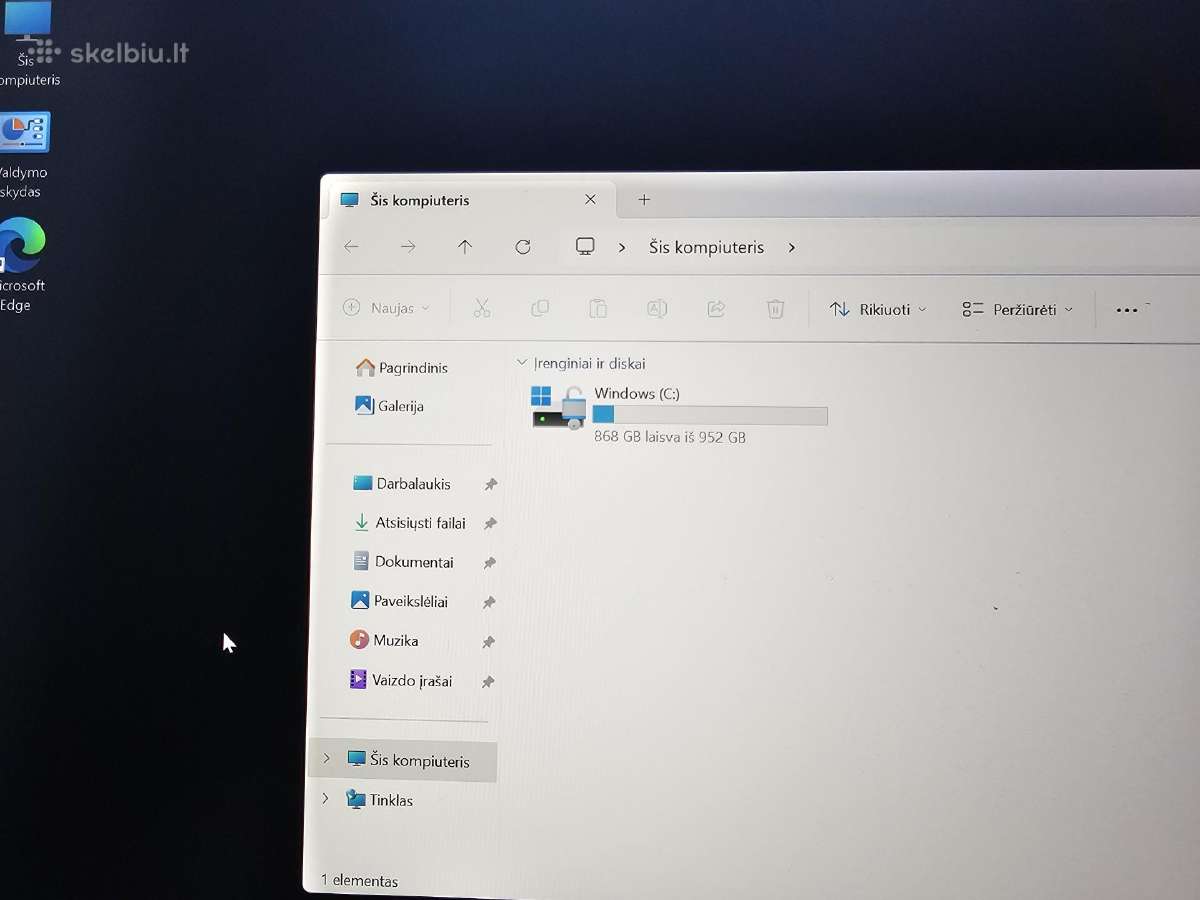Viewport: 1200px width, 900px height.
Task: Click chevron before Šis kompiuteris in address bar
Action: click(622, 247)
